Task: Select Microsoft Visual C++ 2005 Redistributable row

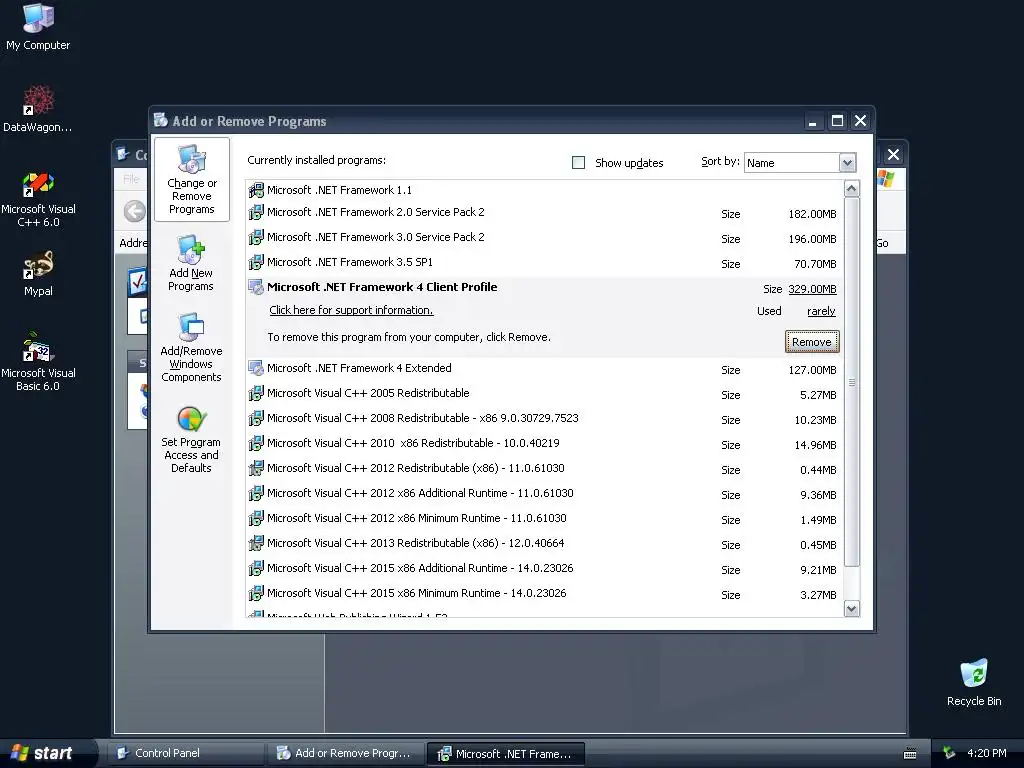Action: tap(544, 394)
